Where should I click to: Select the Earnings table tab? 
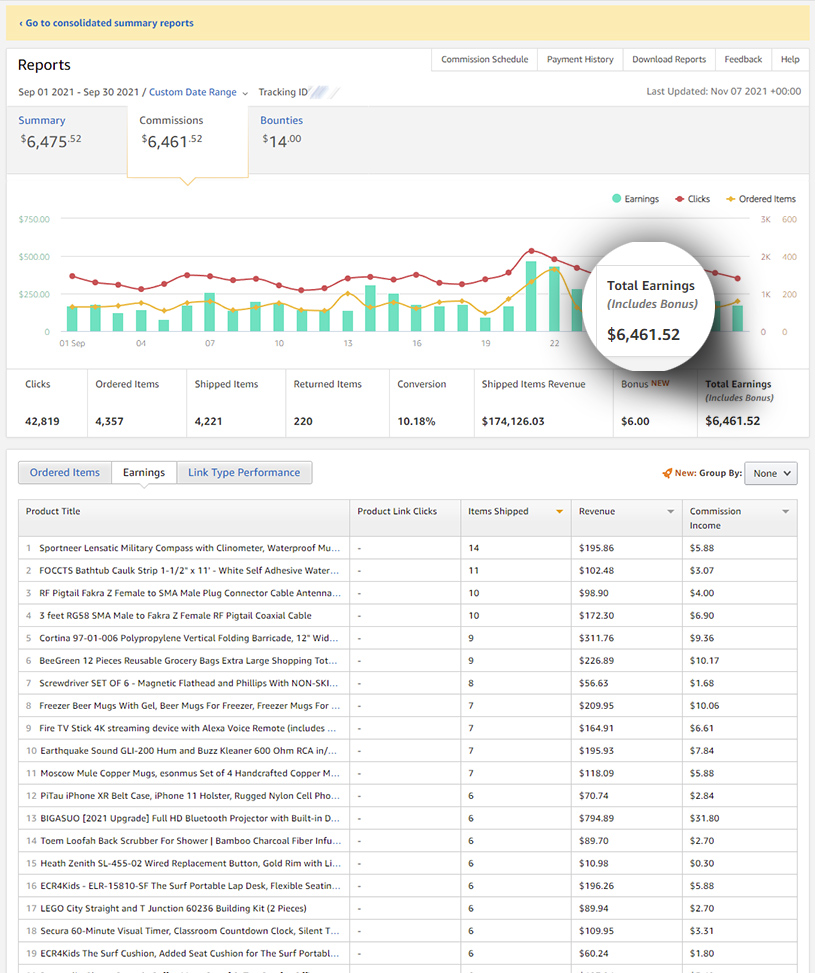pyautogui.click(x=144, y=472)
